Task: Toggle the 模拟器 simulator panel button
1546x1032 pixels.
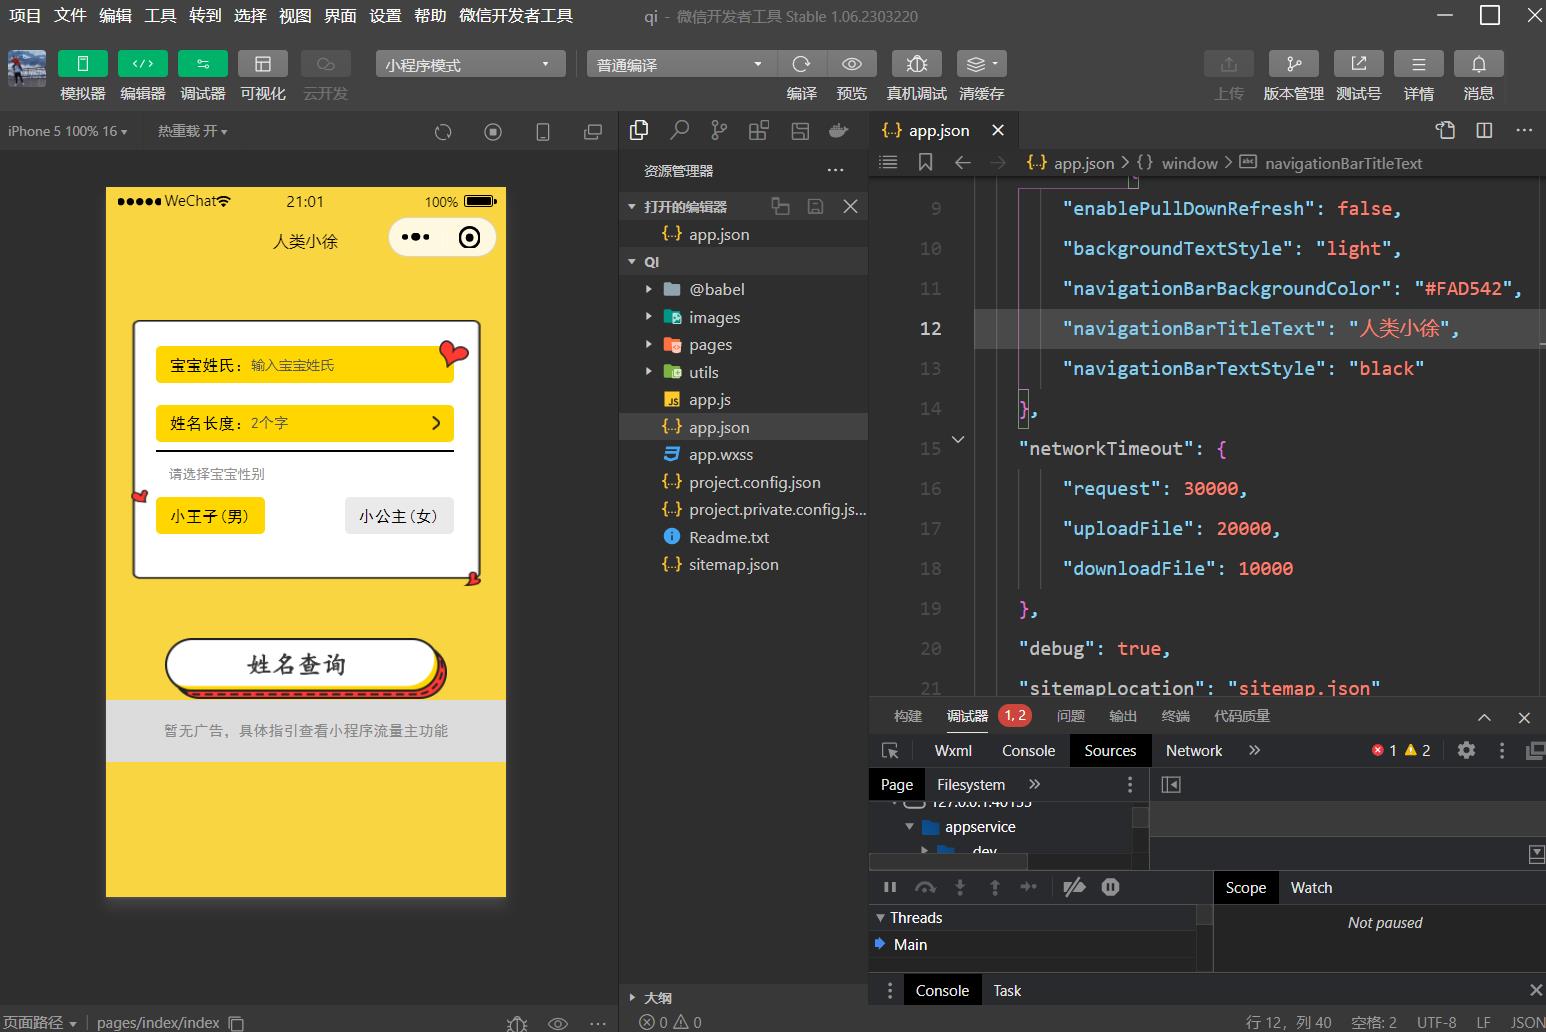Action: click(x=83, y=64)
